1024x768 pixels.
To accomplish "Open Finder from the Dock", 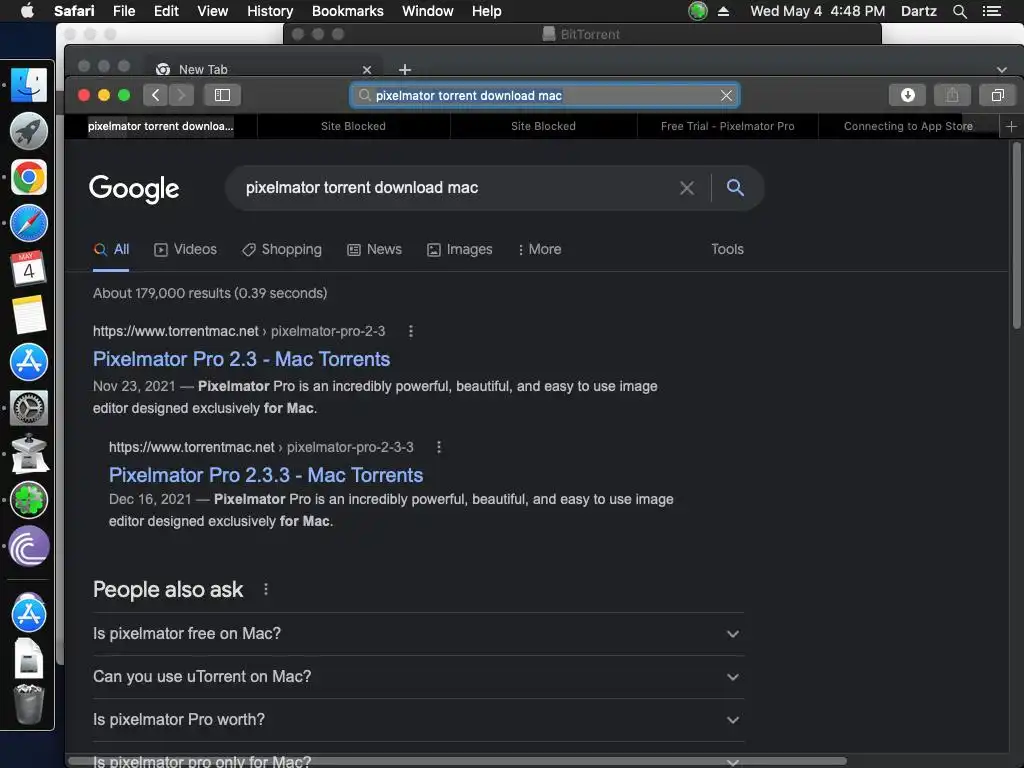I will click(x=29, y=85).
